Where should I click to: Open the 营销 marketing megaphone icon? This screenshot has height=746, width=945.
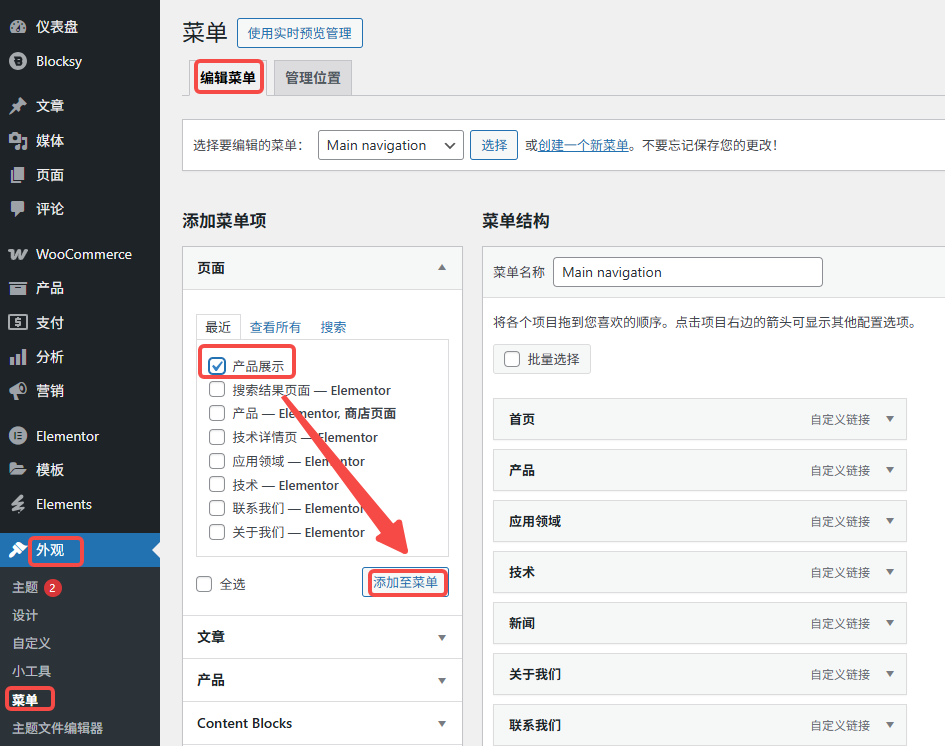click(20, 390)
